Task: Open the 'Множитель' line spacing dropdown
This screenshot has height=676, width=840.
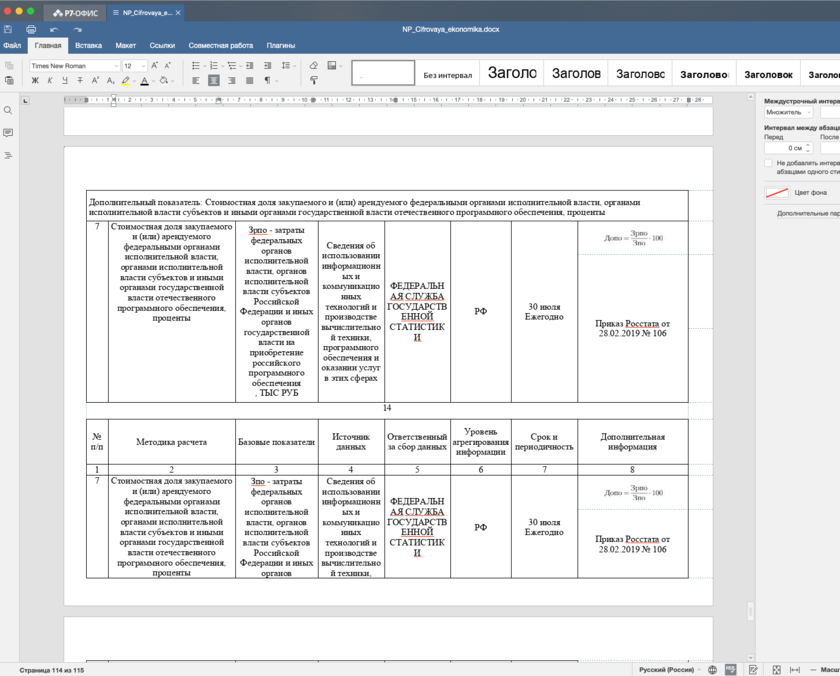Action: pyautogui.click(x=789, y=113)
